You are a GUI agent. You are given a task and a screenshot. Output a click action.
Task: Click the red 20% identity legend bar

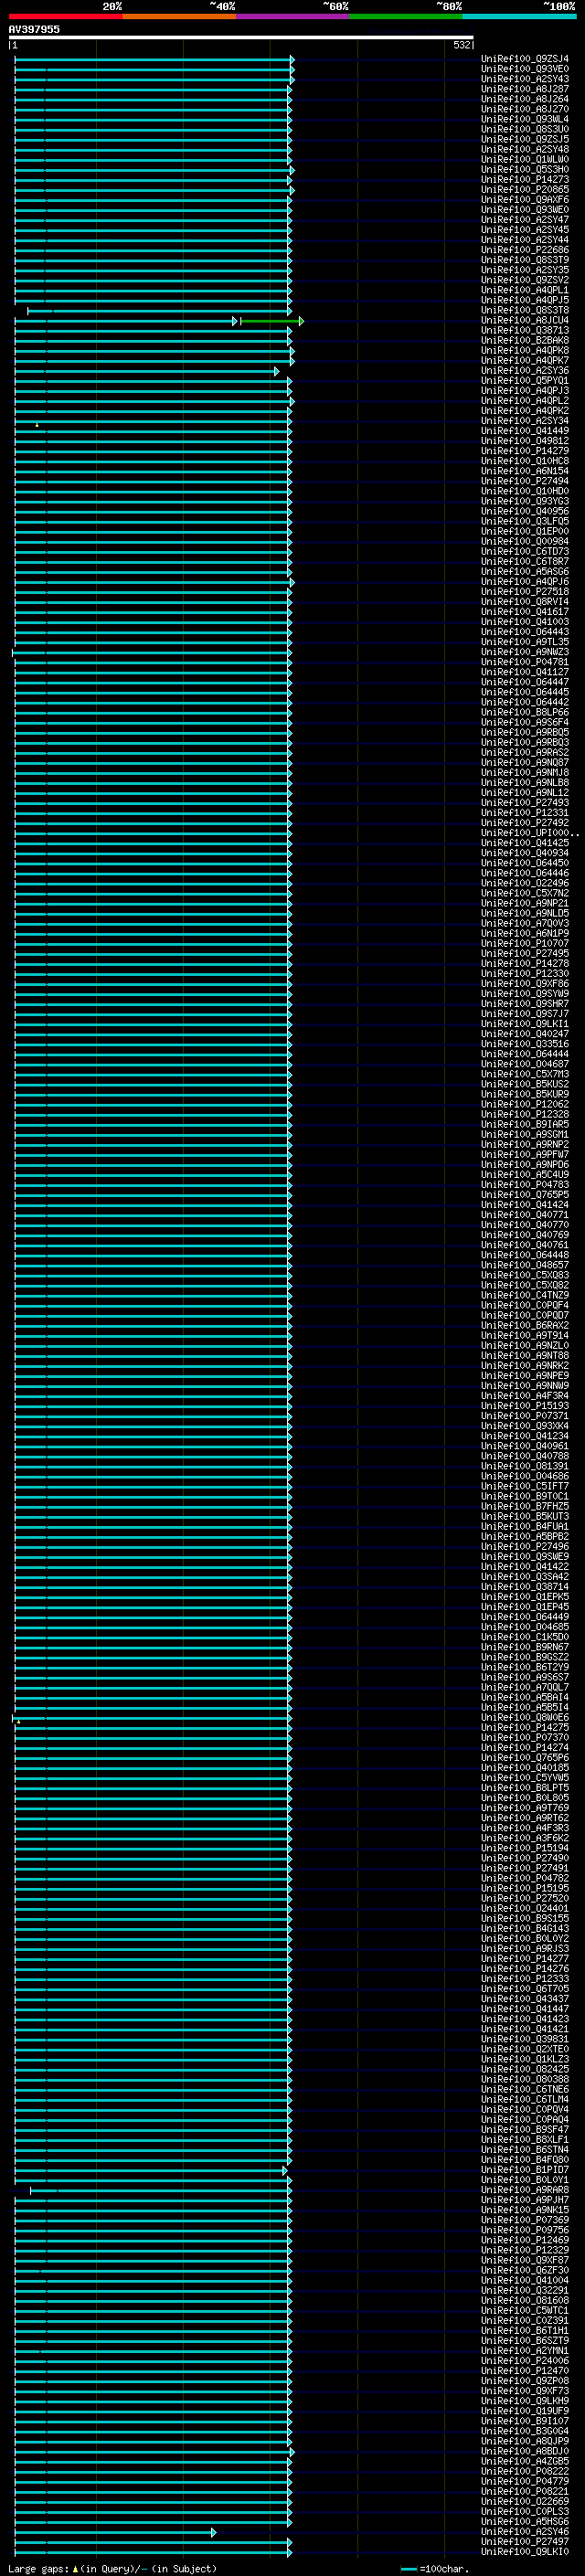pyautogui.click(x=65, y=16)
